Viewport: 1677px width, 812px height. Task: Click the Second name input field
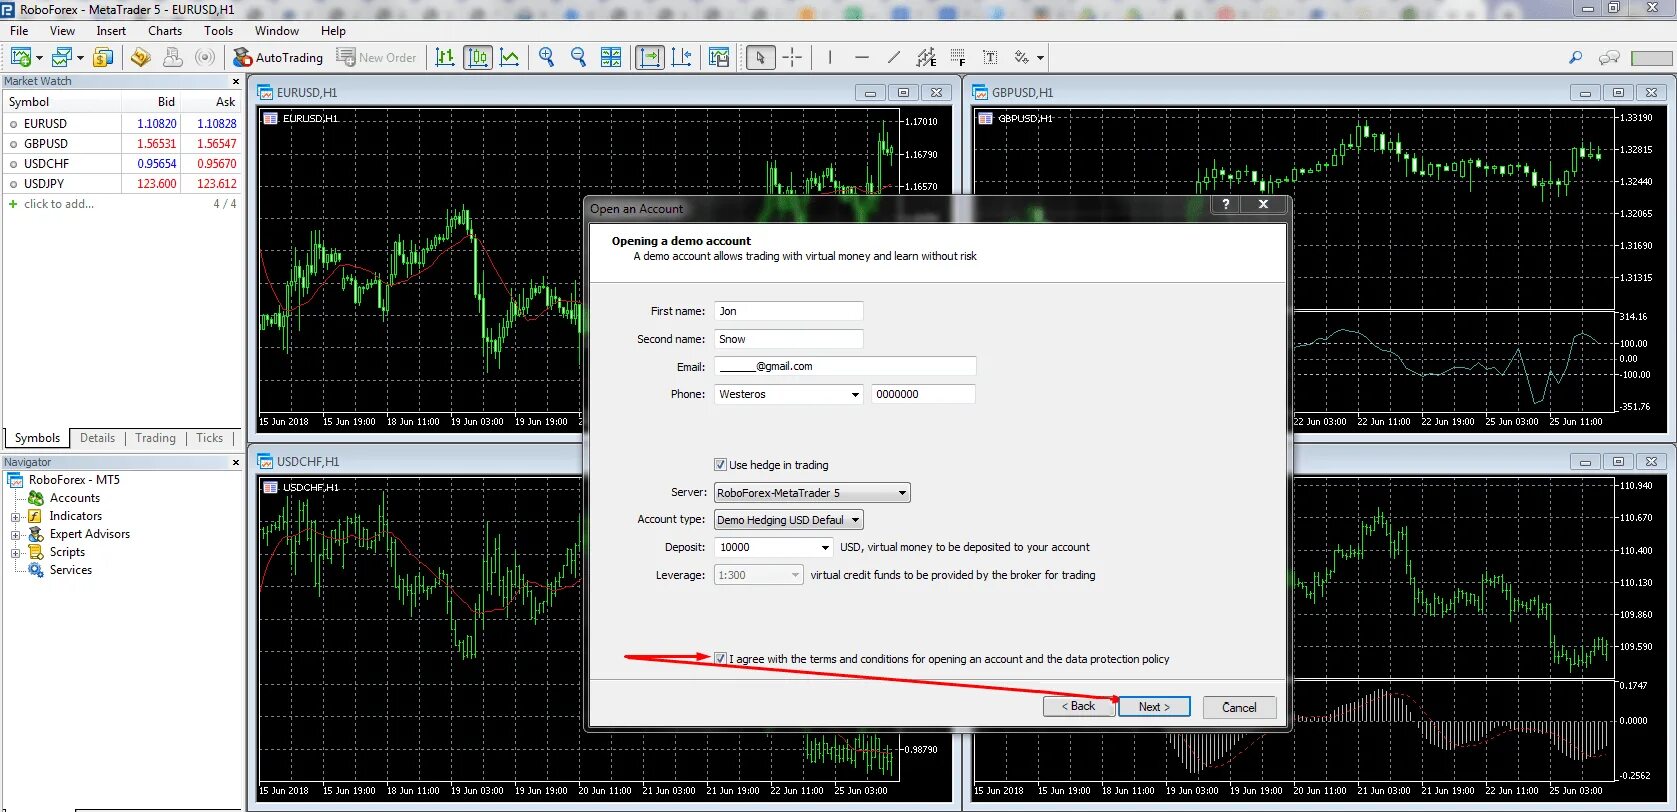[x=788, y=339]
